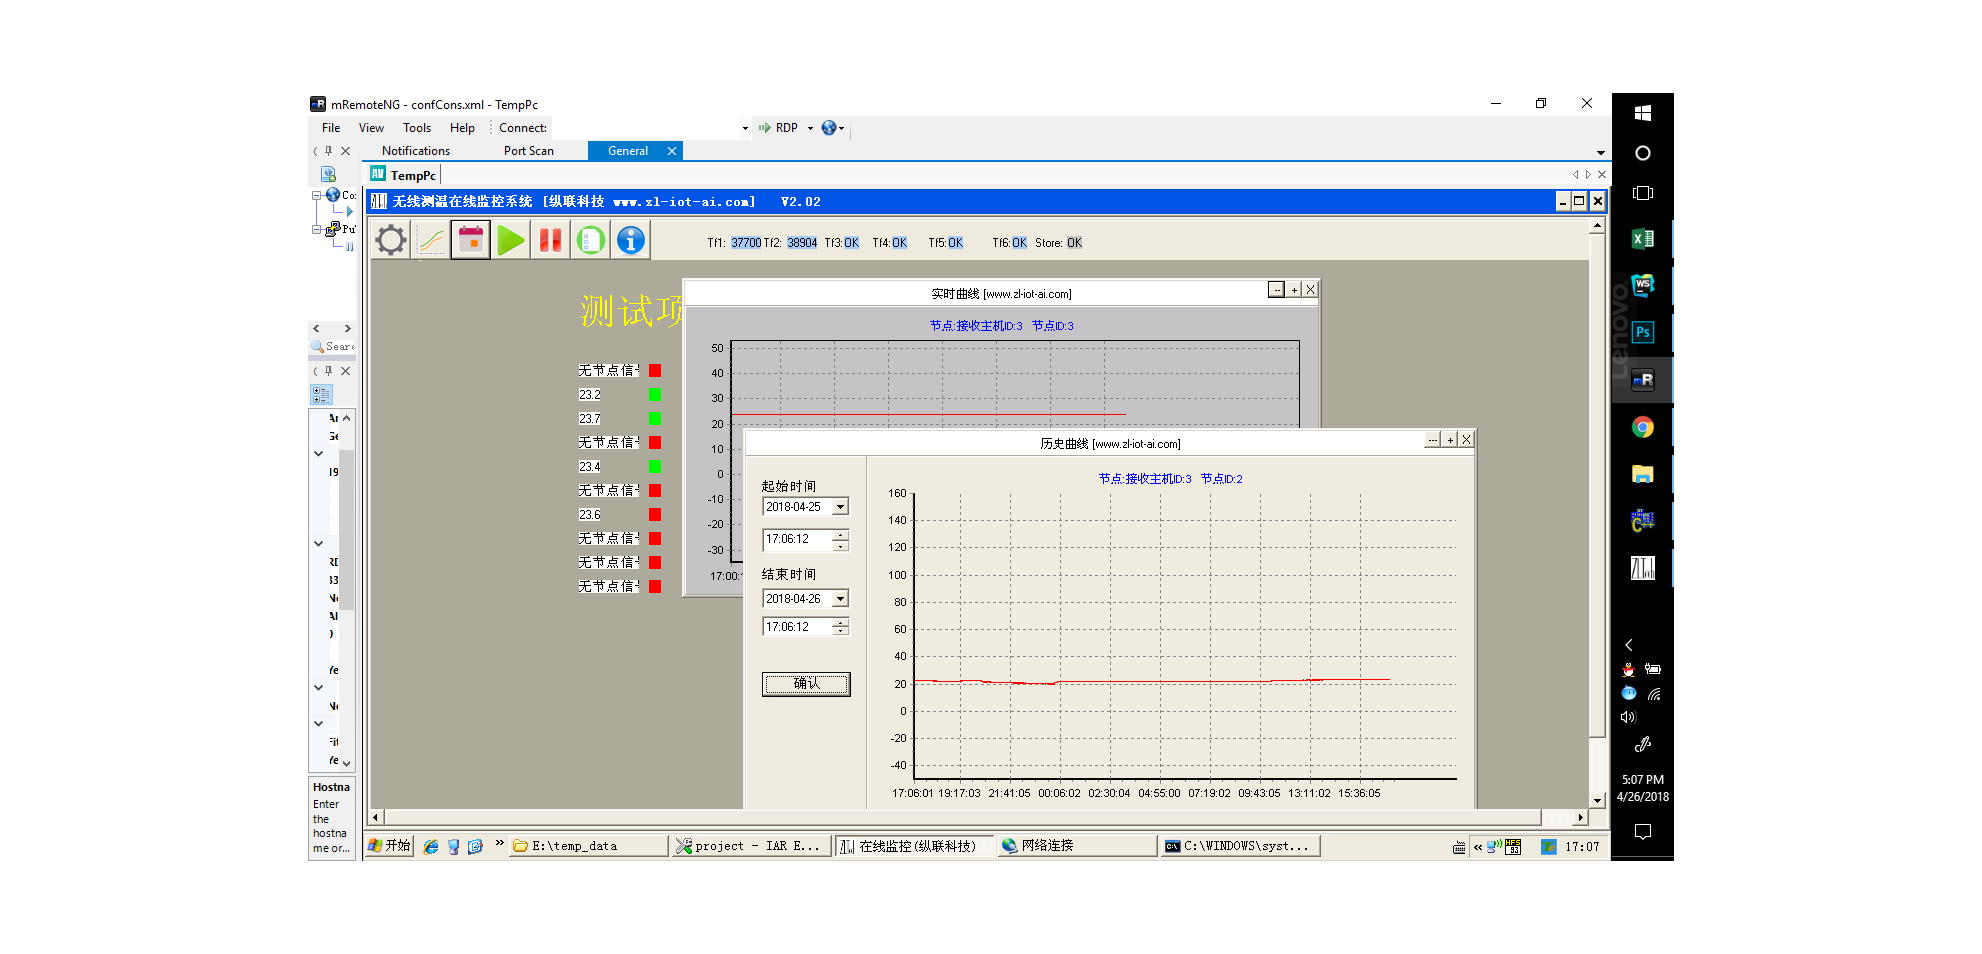Collapse the PuTTY sessions tree node
The height and width of the screenshot is (954, 1982).
316,230
